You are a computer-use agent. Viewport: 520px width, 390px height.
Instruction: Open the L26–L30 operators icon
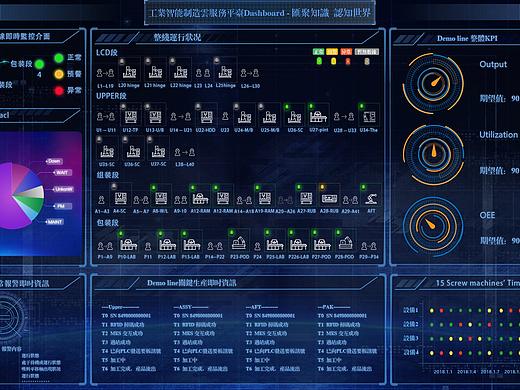tap(250, 73)
